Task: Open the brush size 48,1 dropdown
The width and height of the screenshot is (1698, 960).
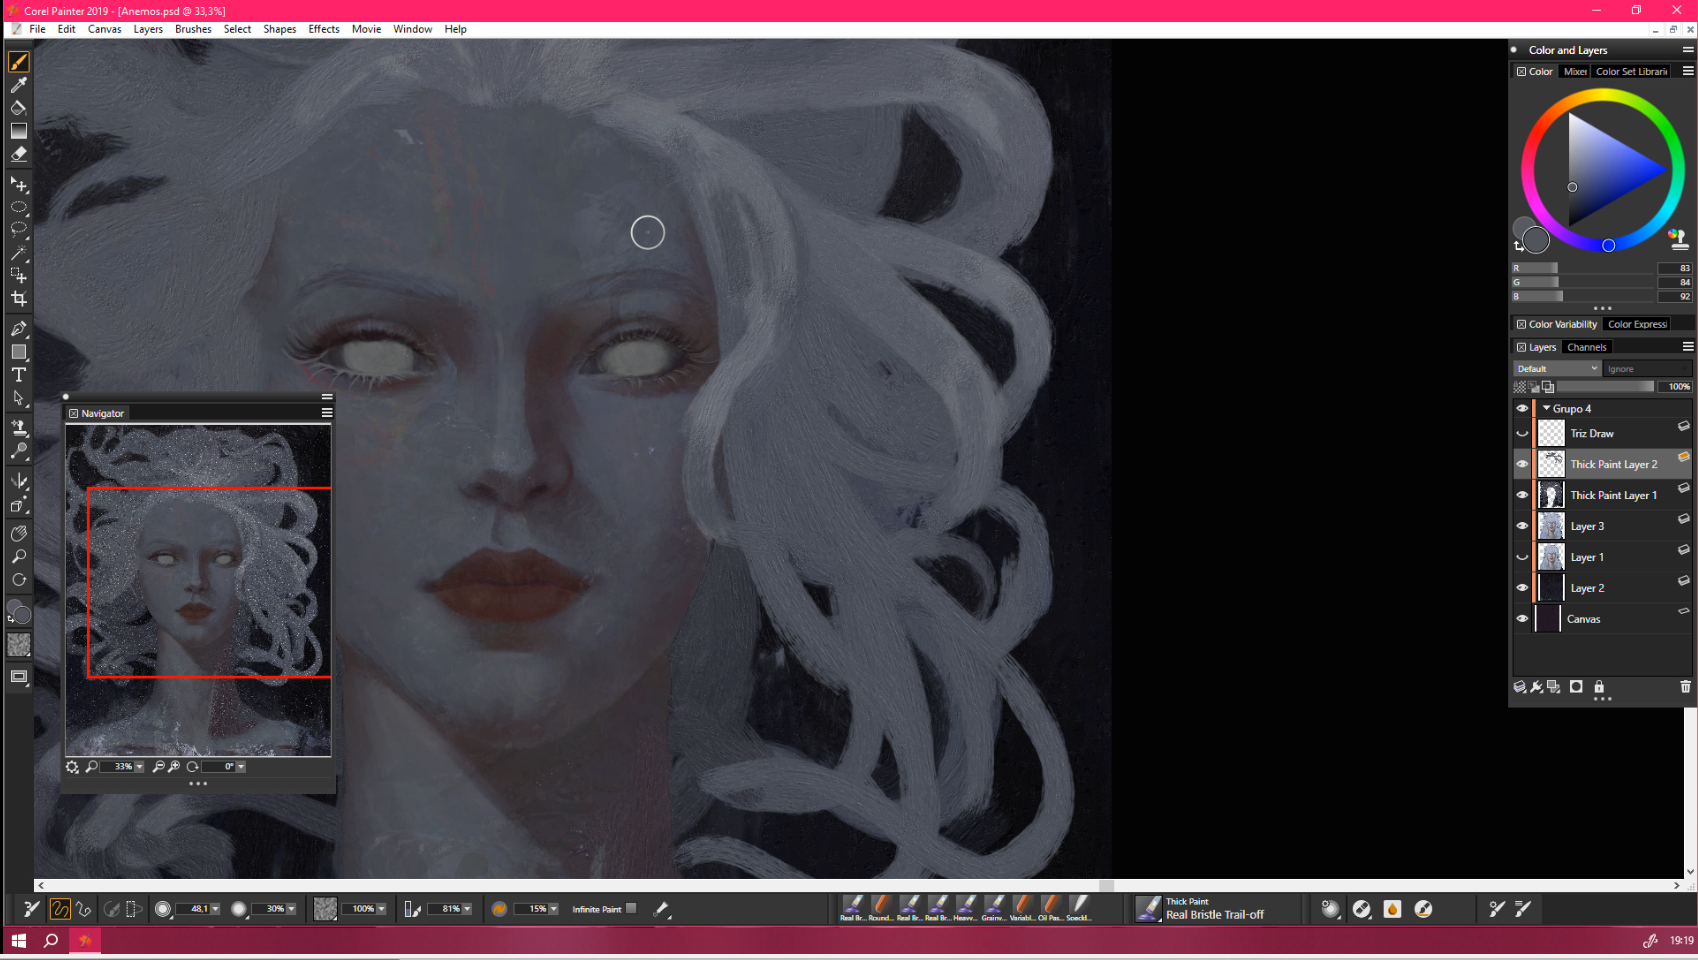Action: 215,909
